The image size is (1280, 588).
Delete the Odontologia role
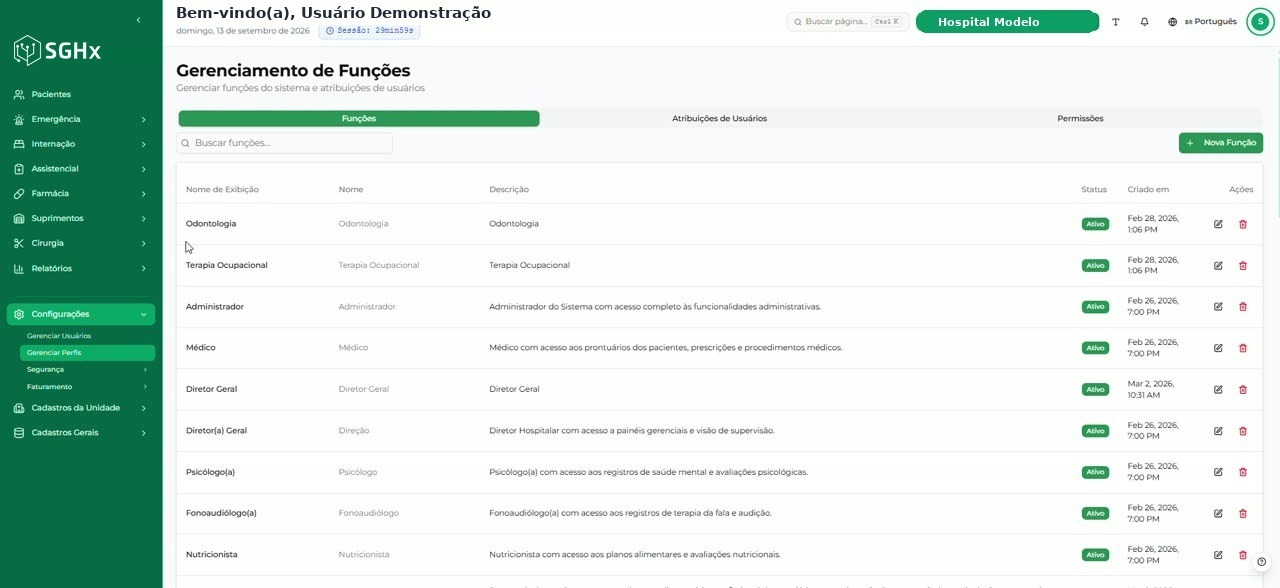(x=1243, y=224)
